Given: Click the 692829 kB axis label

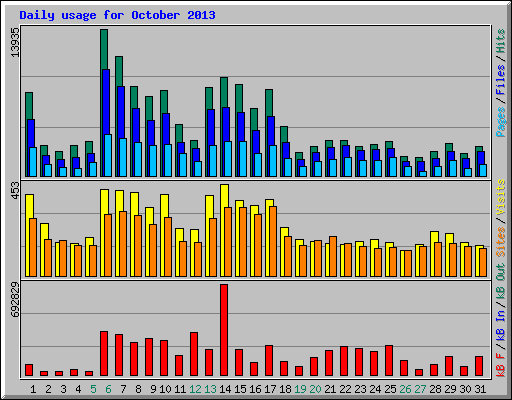Looking at the screenshot, I should 15,299.
